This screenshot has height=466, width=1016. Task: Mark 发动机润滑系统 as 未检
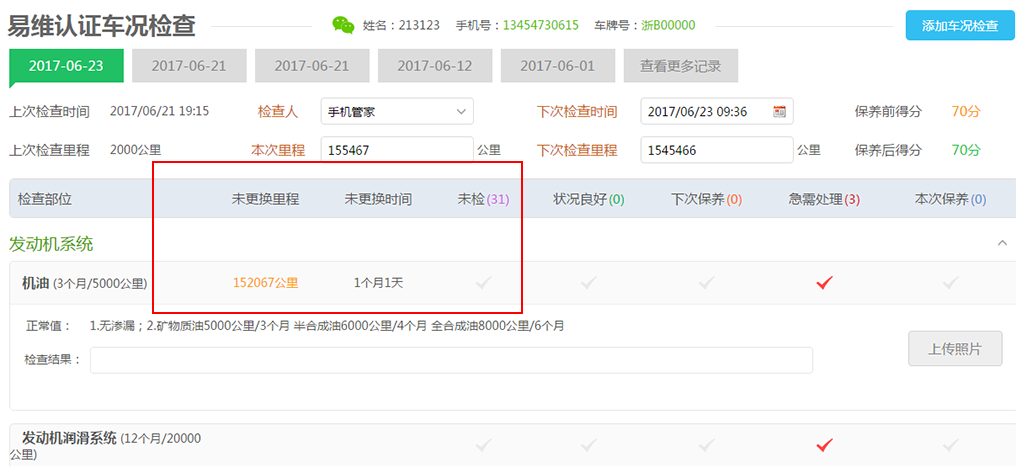[484, 444]
